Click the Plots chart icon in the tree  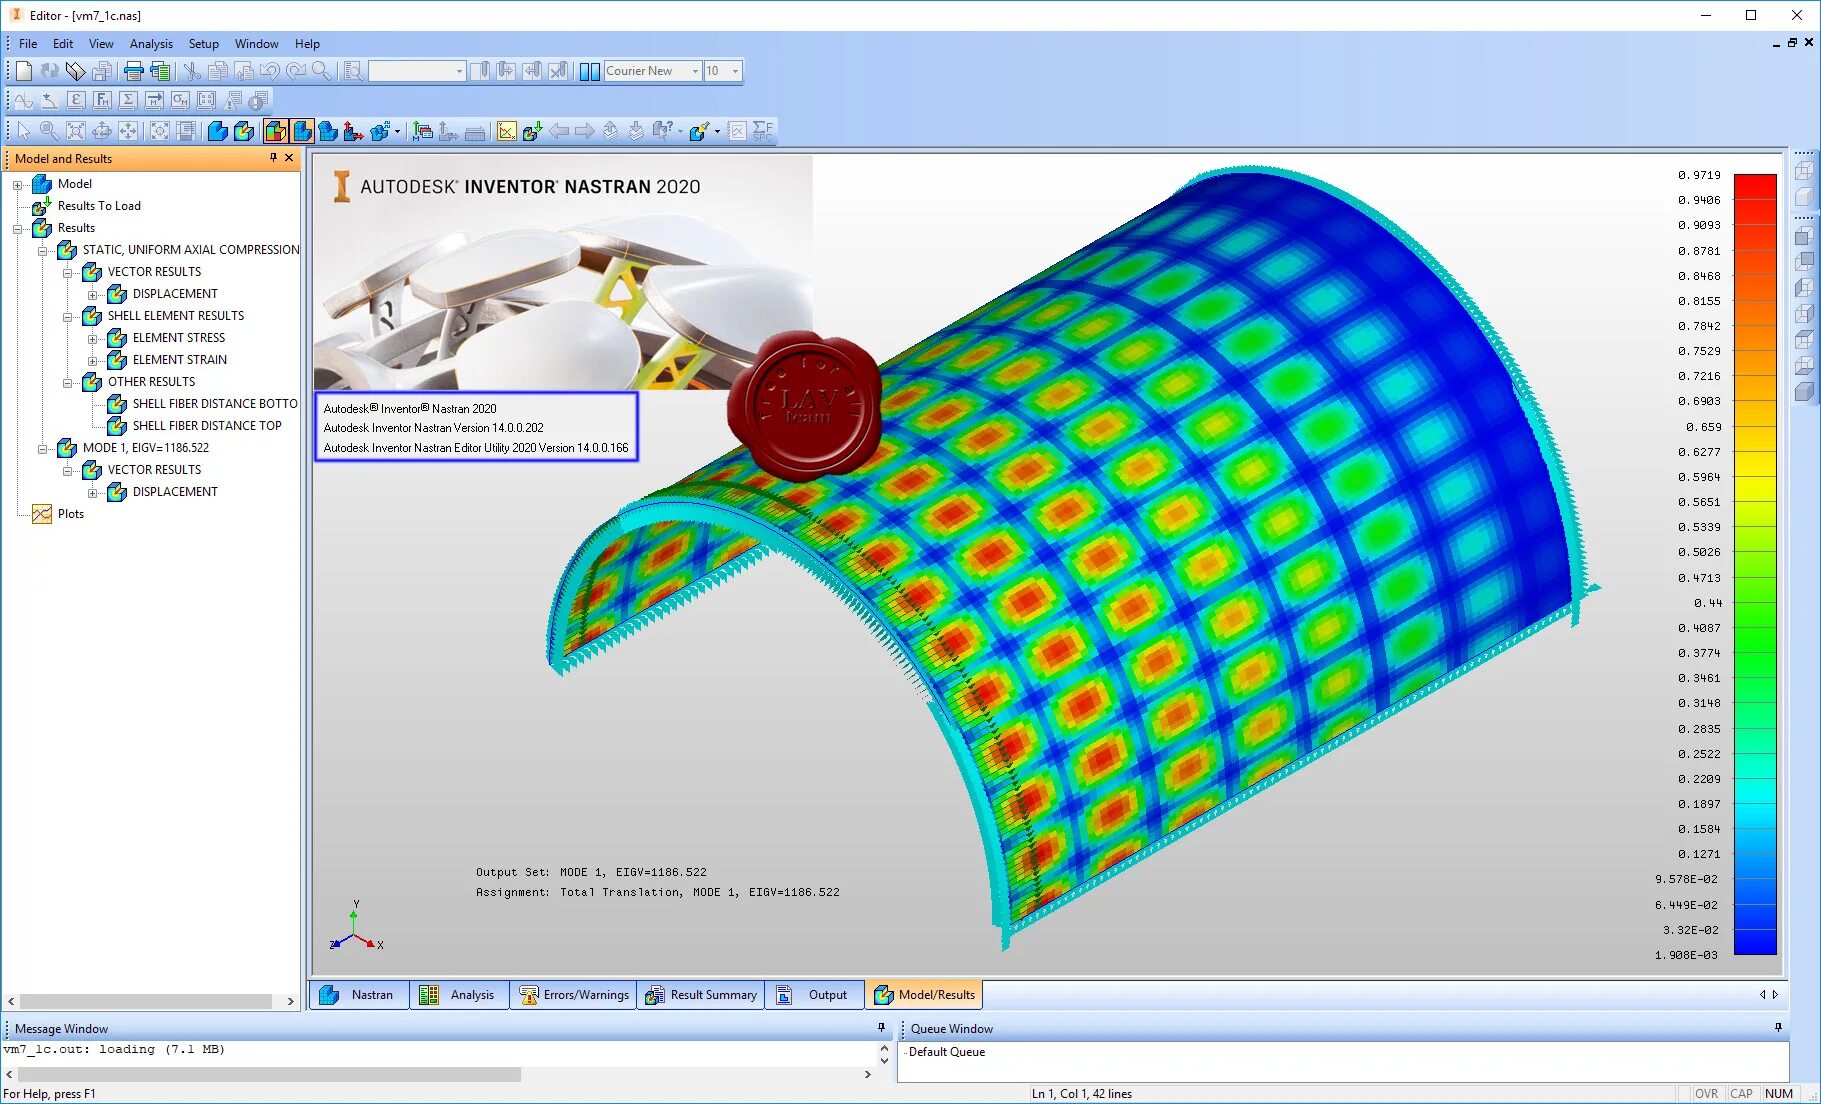point(42,514)
